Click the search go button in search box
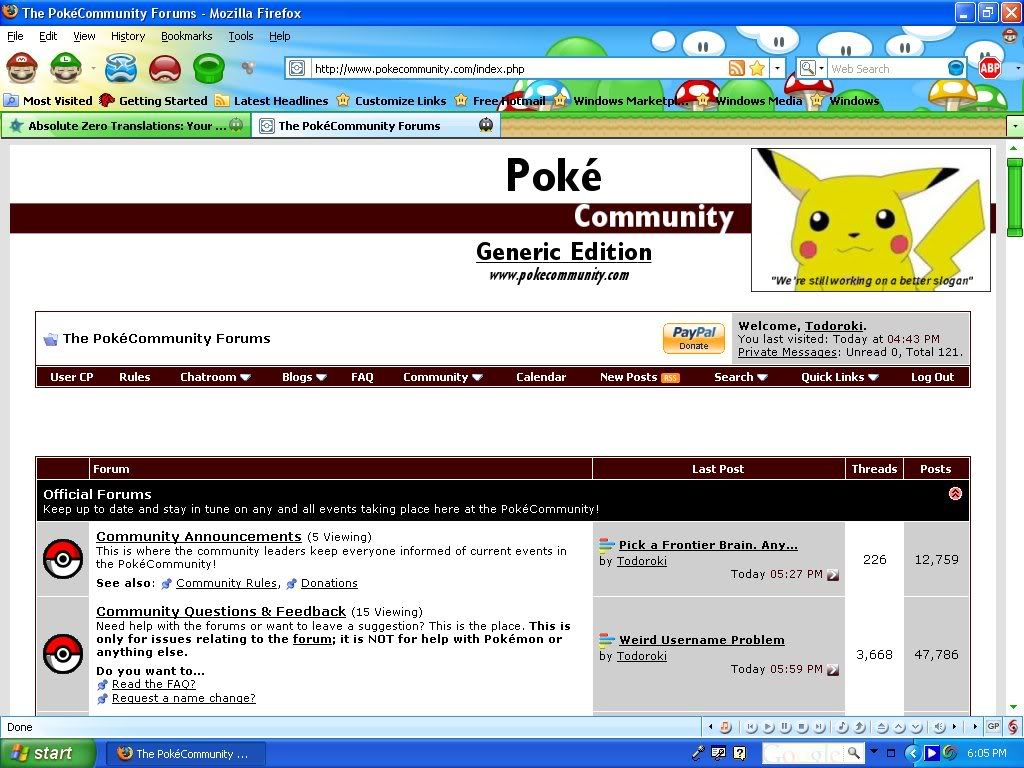Screen dimensions: 1024x768 coord(956,68)
